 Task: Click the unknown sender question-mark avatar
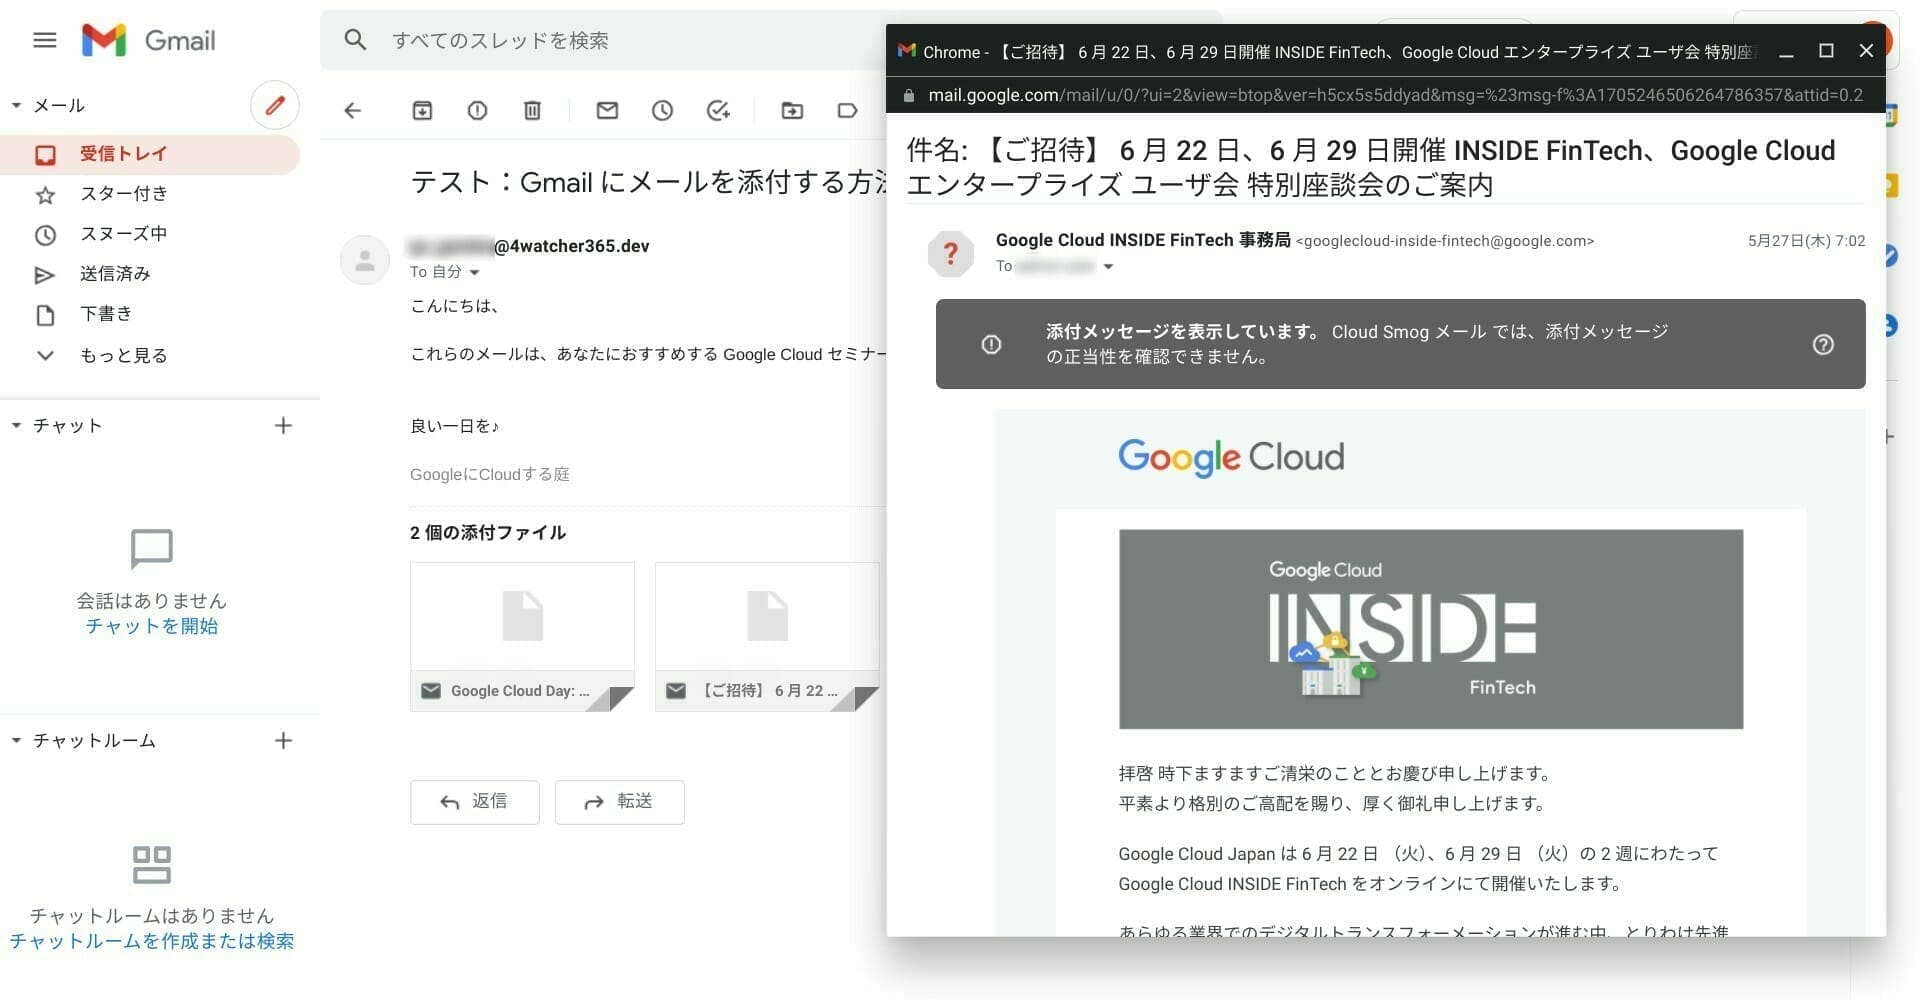click(x=951, y=254)
